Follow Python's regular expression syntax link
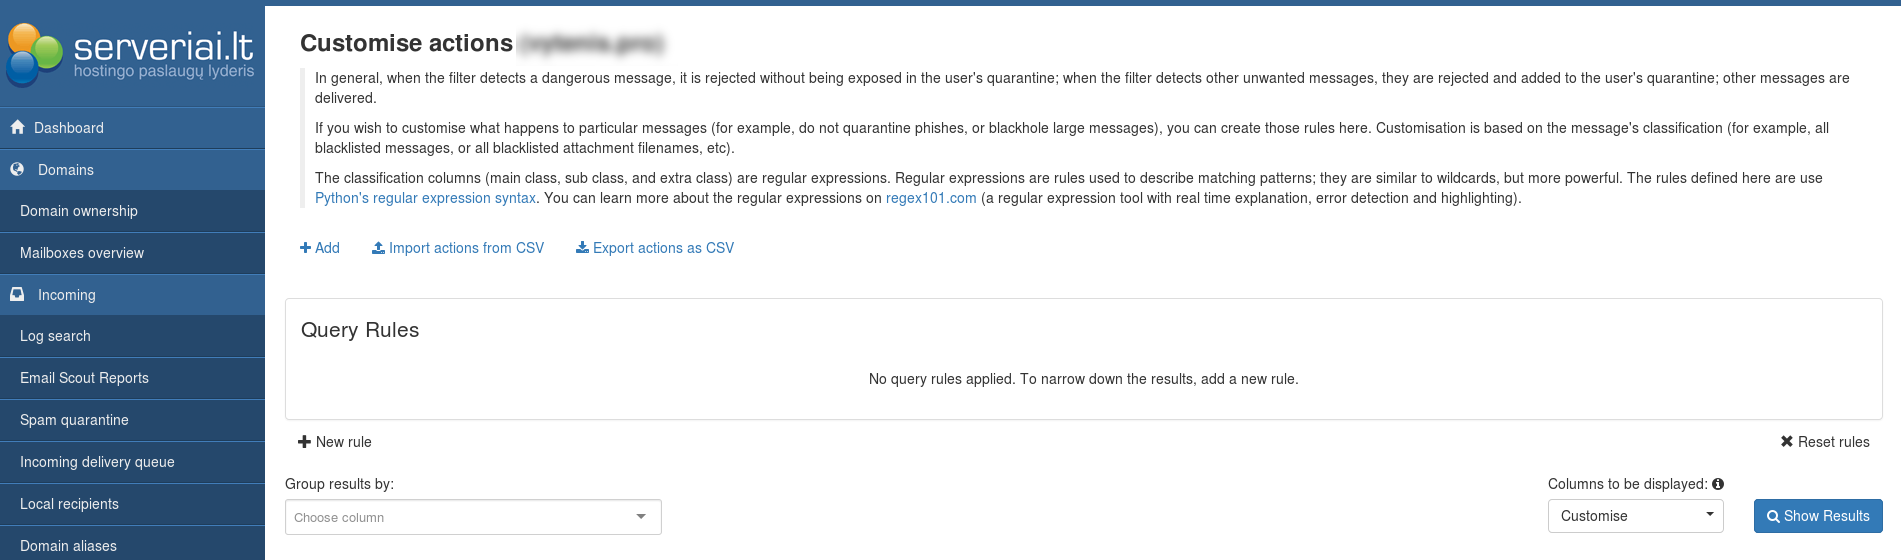1901x560 pixels. 425,198
